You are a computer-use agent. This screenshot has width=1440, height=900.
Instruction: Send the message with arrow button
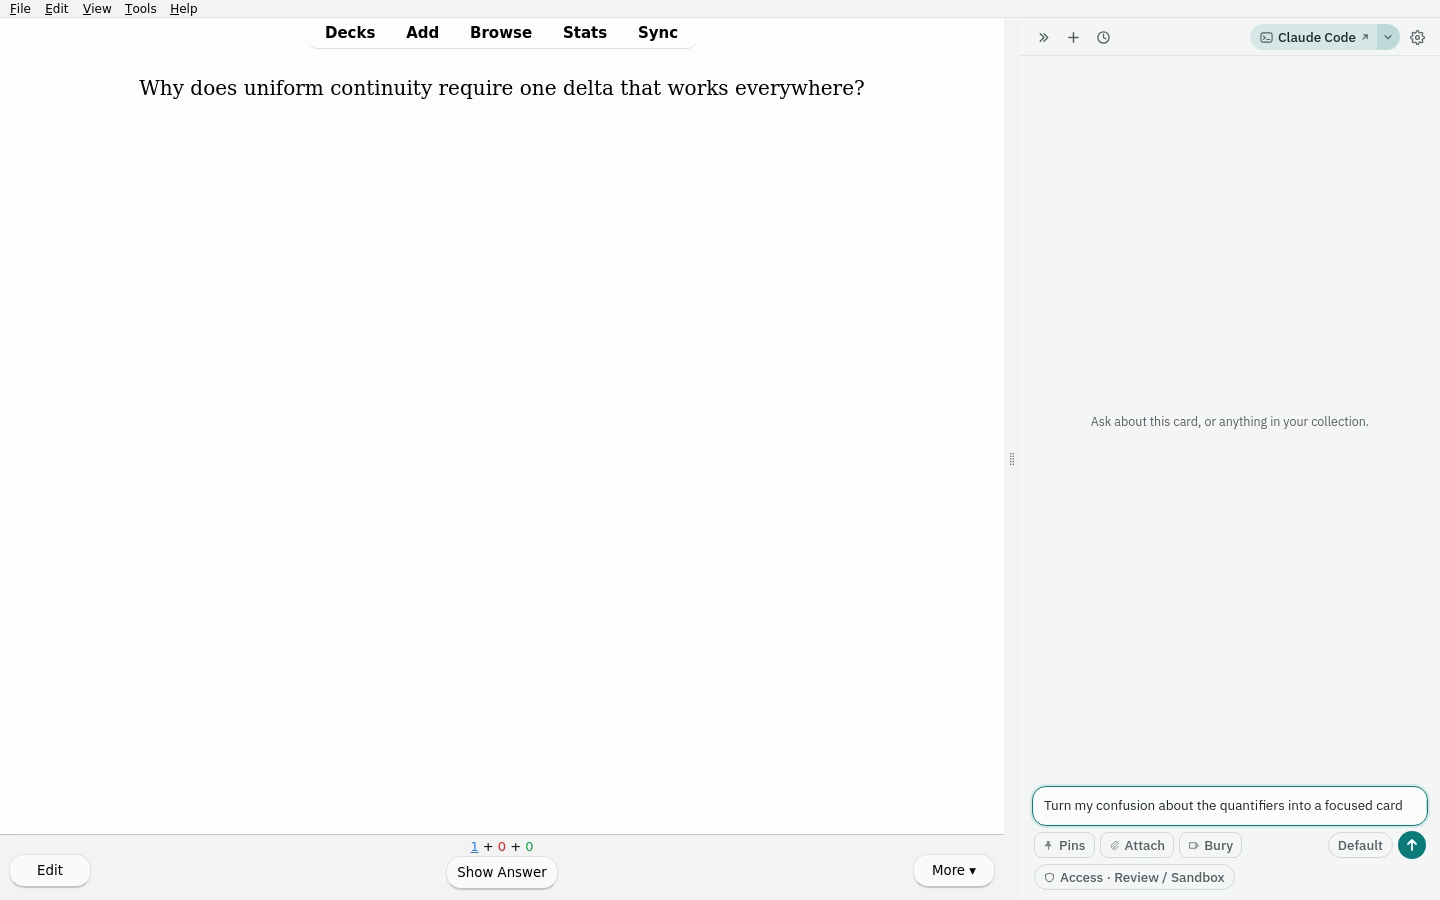tap(1412, 845)
